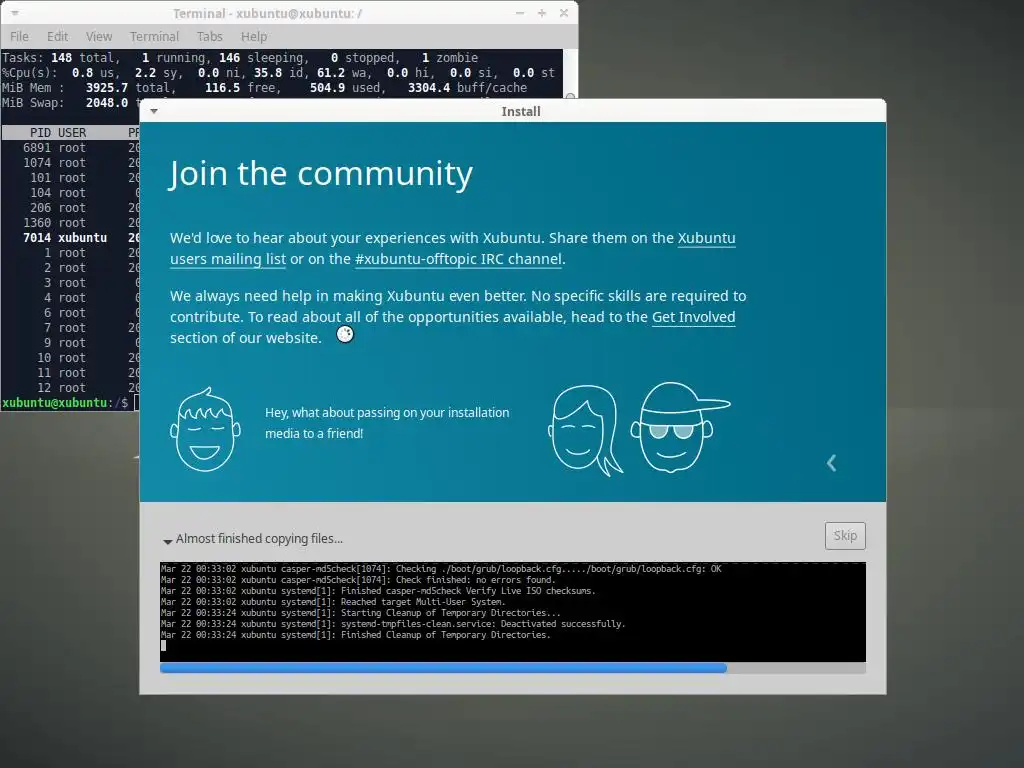Click the Tasks summary line in Terminal
The height and width of the screenshot is (768, 1024).
(x=240, y=57)
